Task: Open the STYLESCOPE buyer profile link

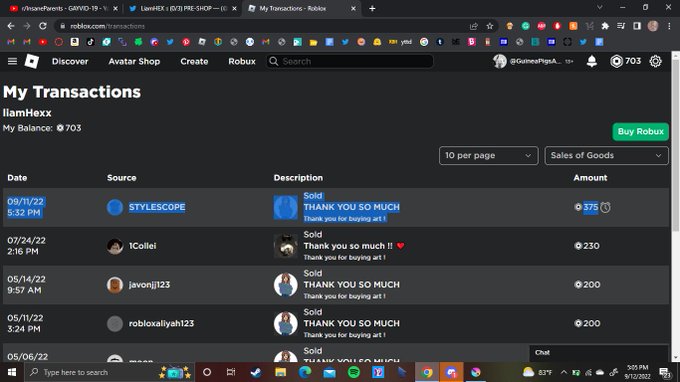Action: (157, 207)
